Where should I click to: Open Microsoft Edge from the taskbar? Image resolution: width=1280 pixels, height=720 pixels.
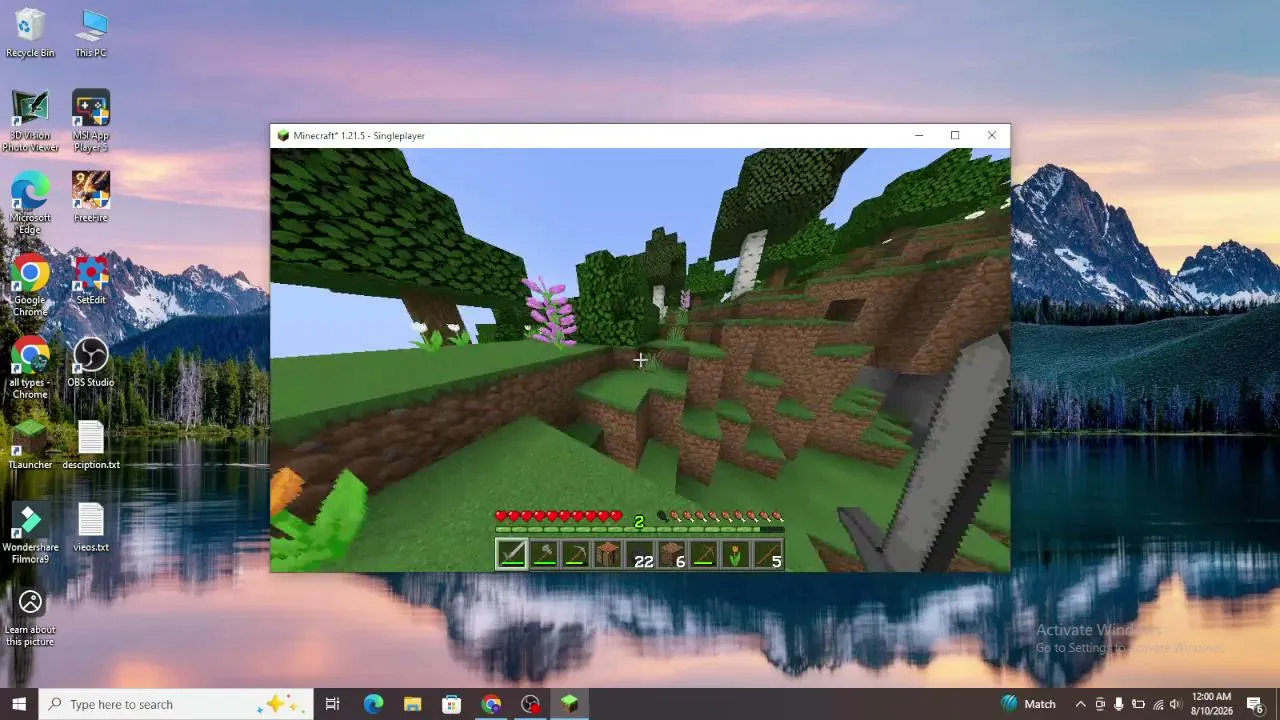373,704
